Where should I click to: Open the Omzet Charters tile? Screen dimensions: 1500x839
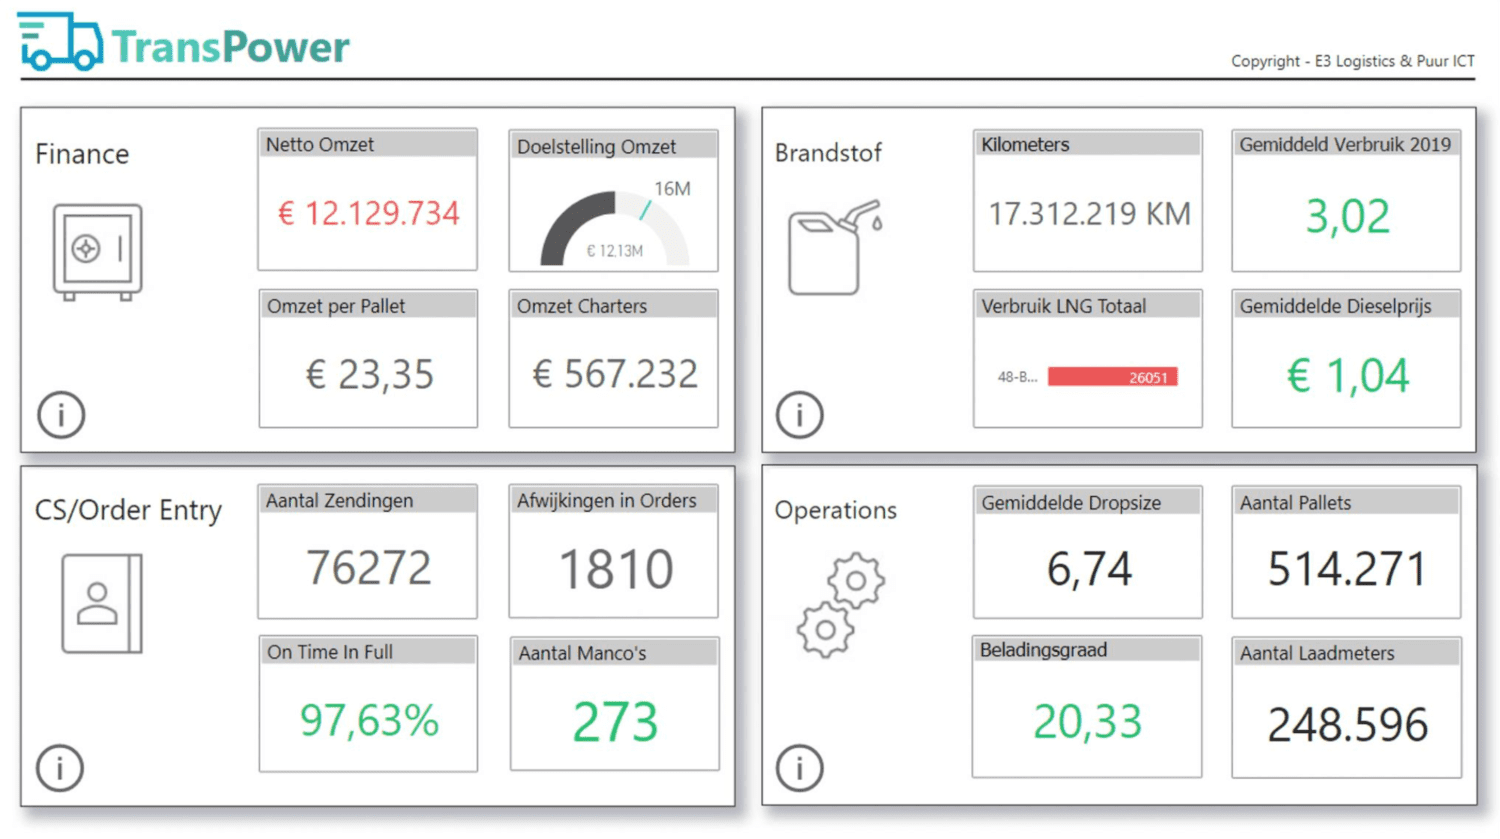tap(613, 358)
